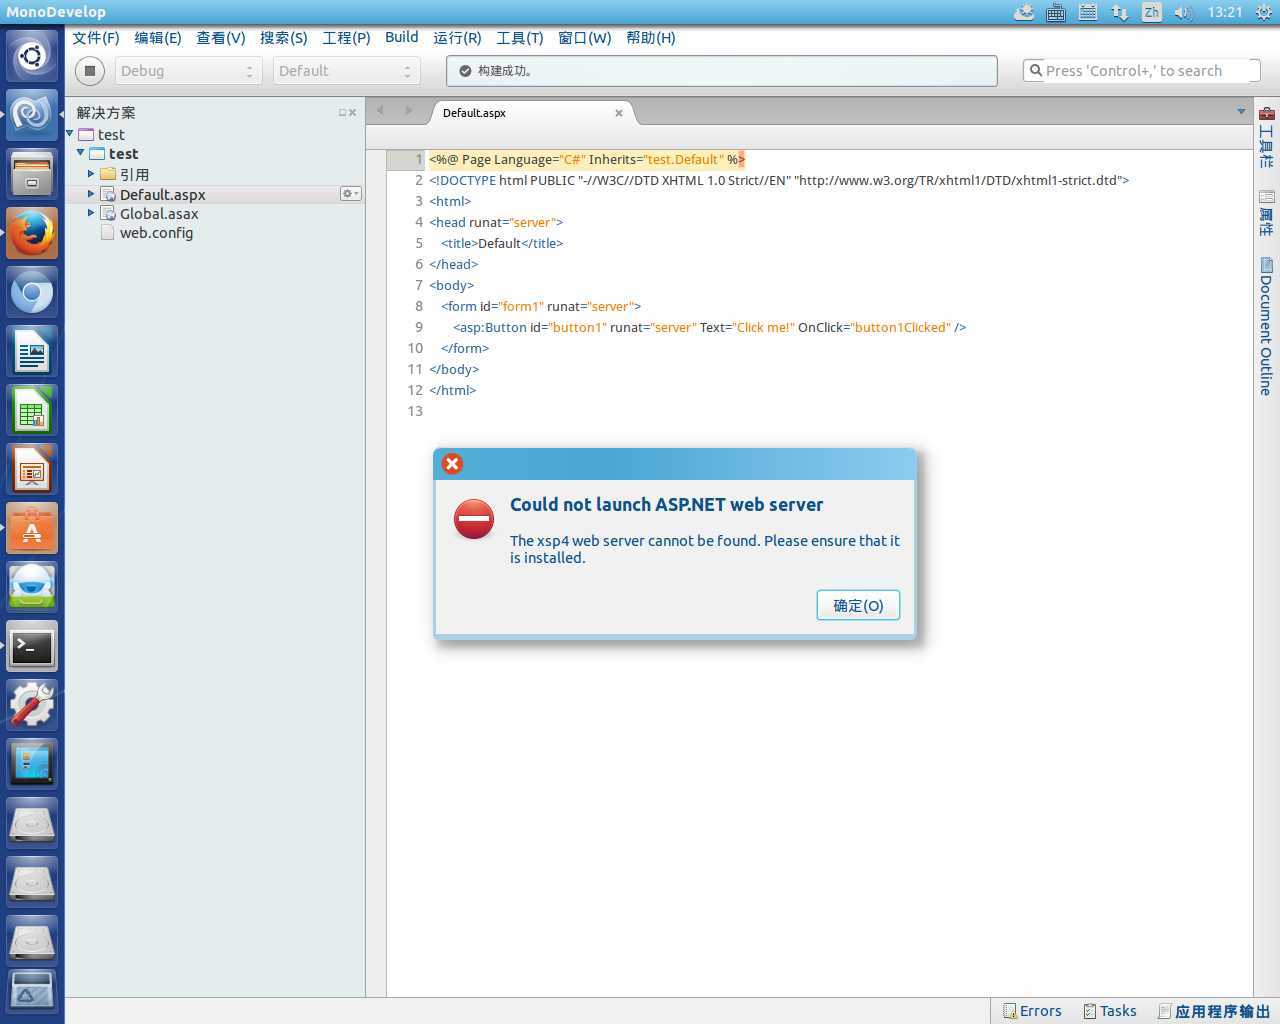Screen dimensions: 1280x1024
Task: Open the 应用程序输出 pad
Action: pos(1214,1011)
